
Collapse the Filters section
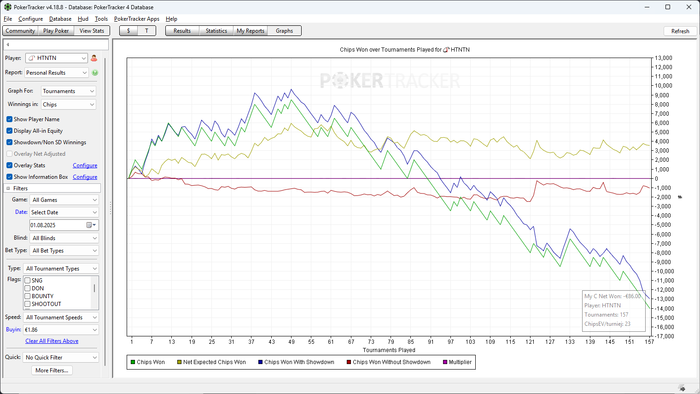(8, 188)
